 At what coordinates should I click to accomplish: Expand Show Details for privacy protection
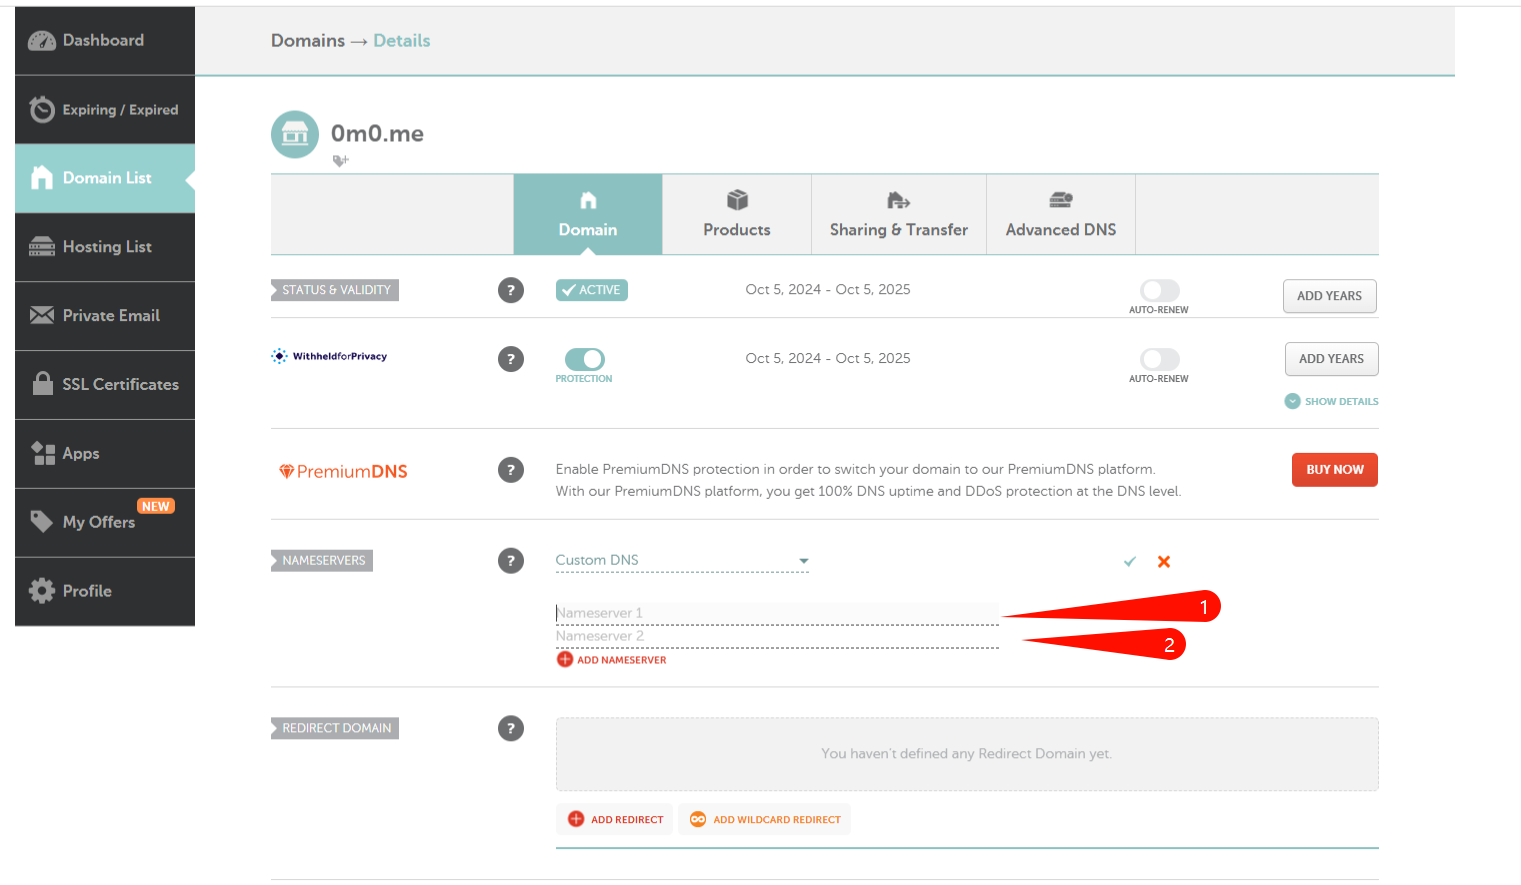[1331, 401]
